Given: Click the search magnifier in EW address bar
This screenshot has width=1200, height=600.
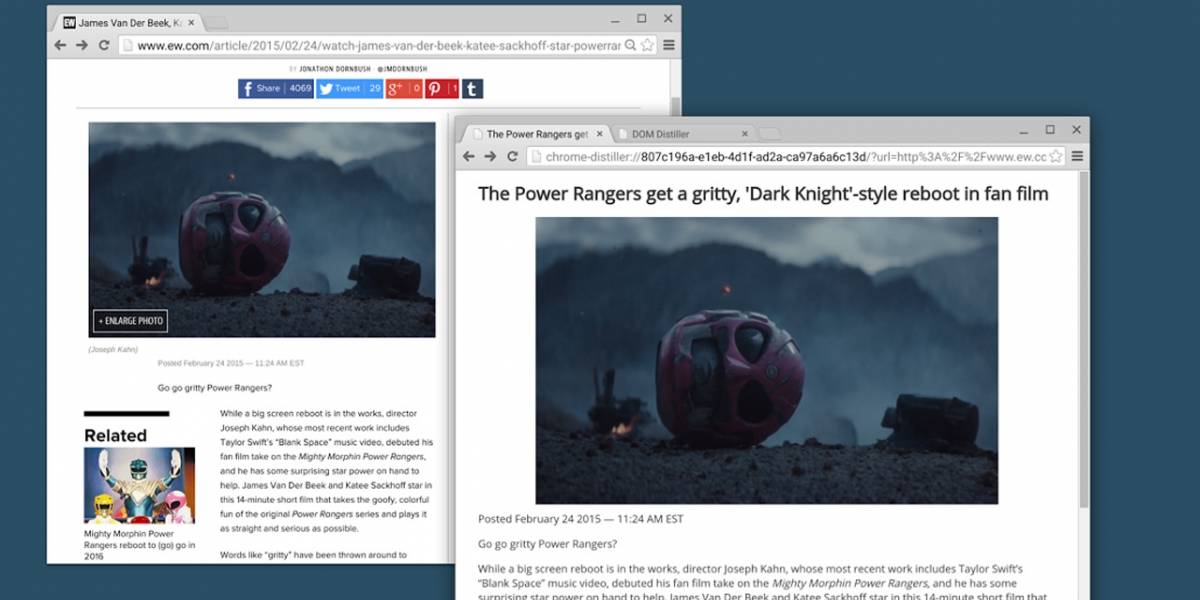Looking at the screenshot, I should tap(631, 45).
